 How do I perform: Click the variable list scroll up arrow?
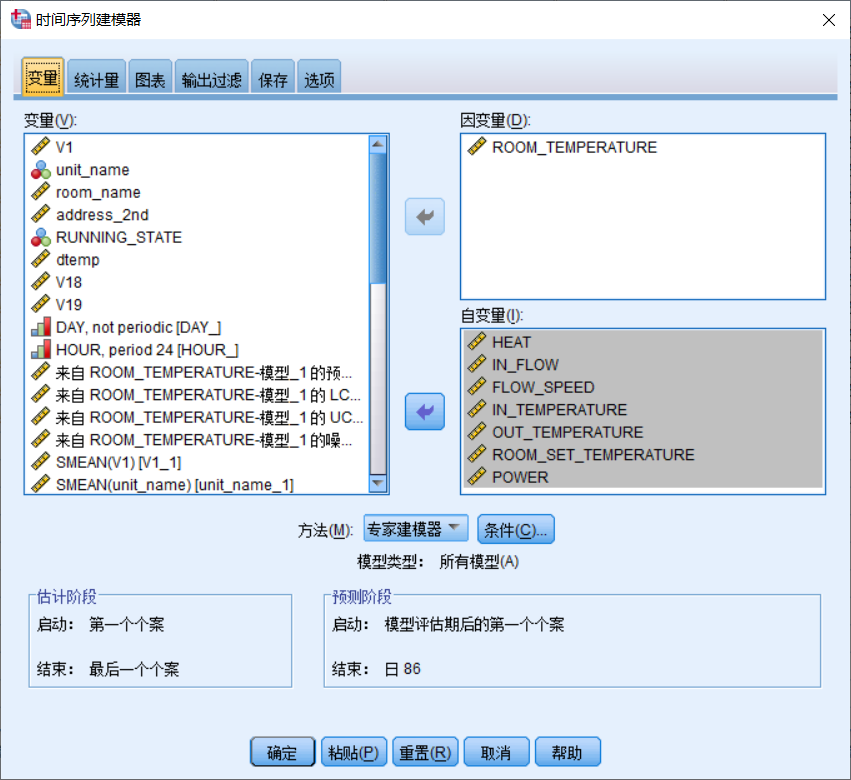point(378,144)
